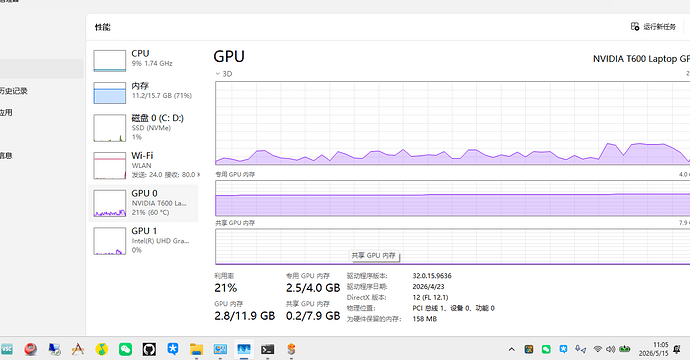Screen dimensions: 690x360
Task: Click the 3D utilization graph
Action: pyautogui.click(x=452, y=123)
